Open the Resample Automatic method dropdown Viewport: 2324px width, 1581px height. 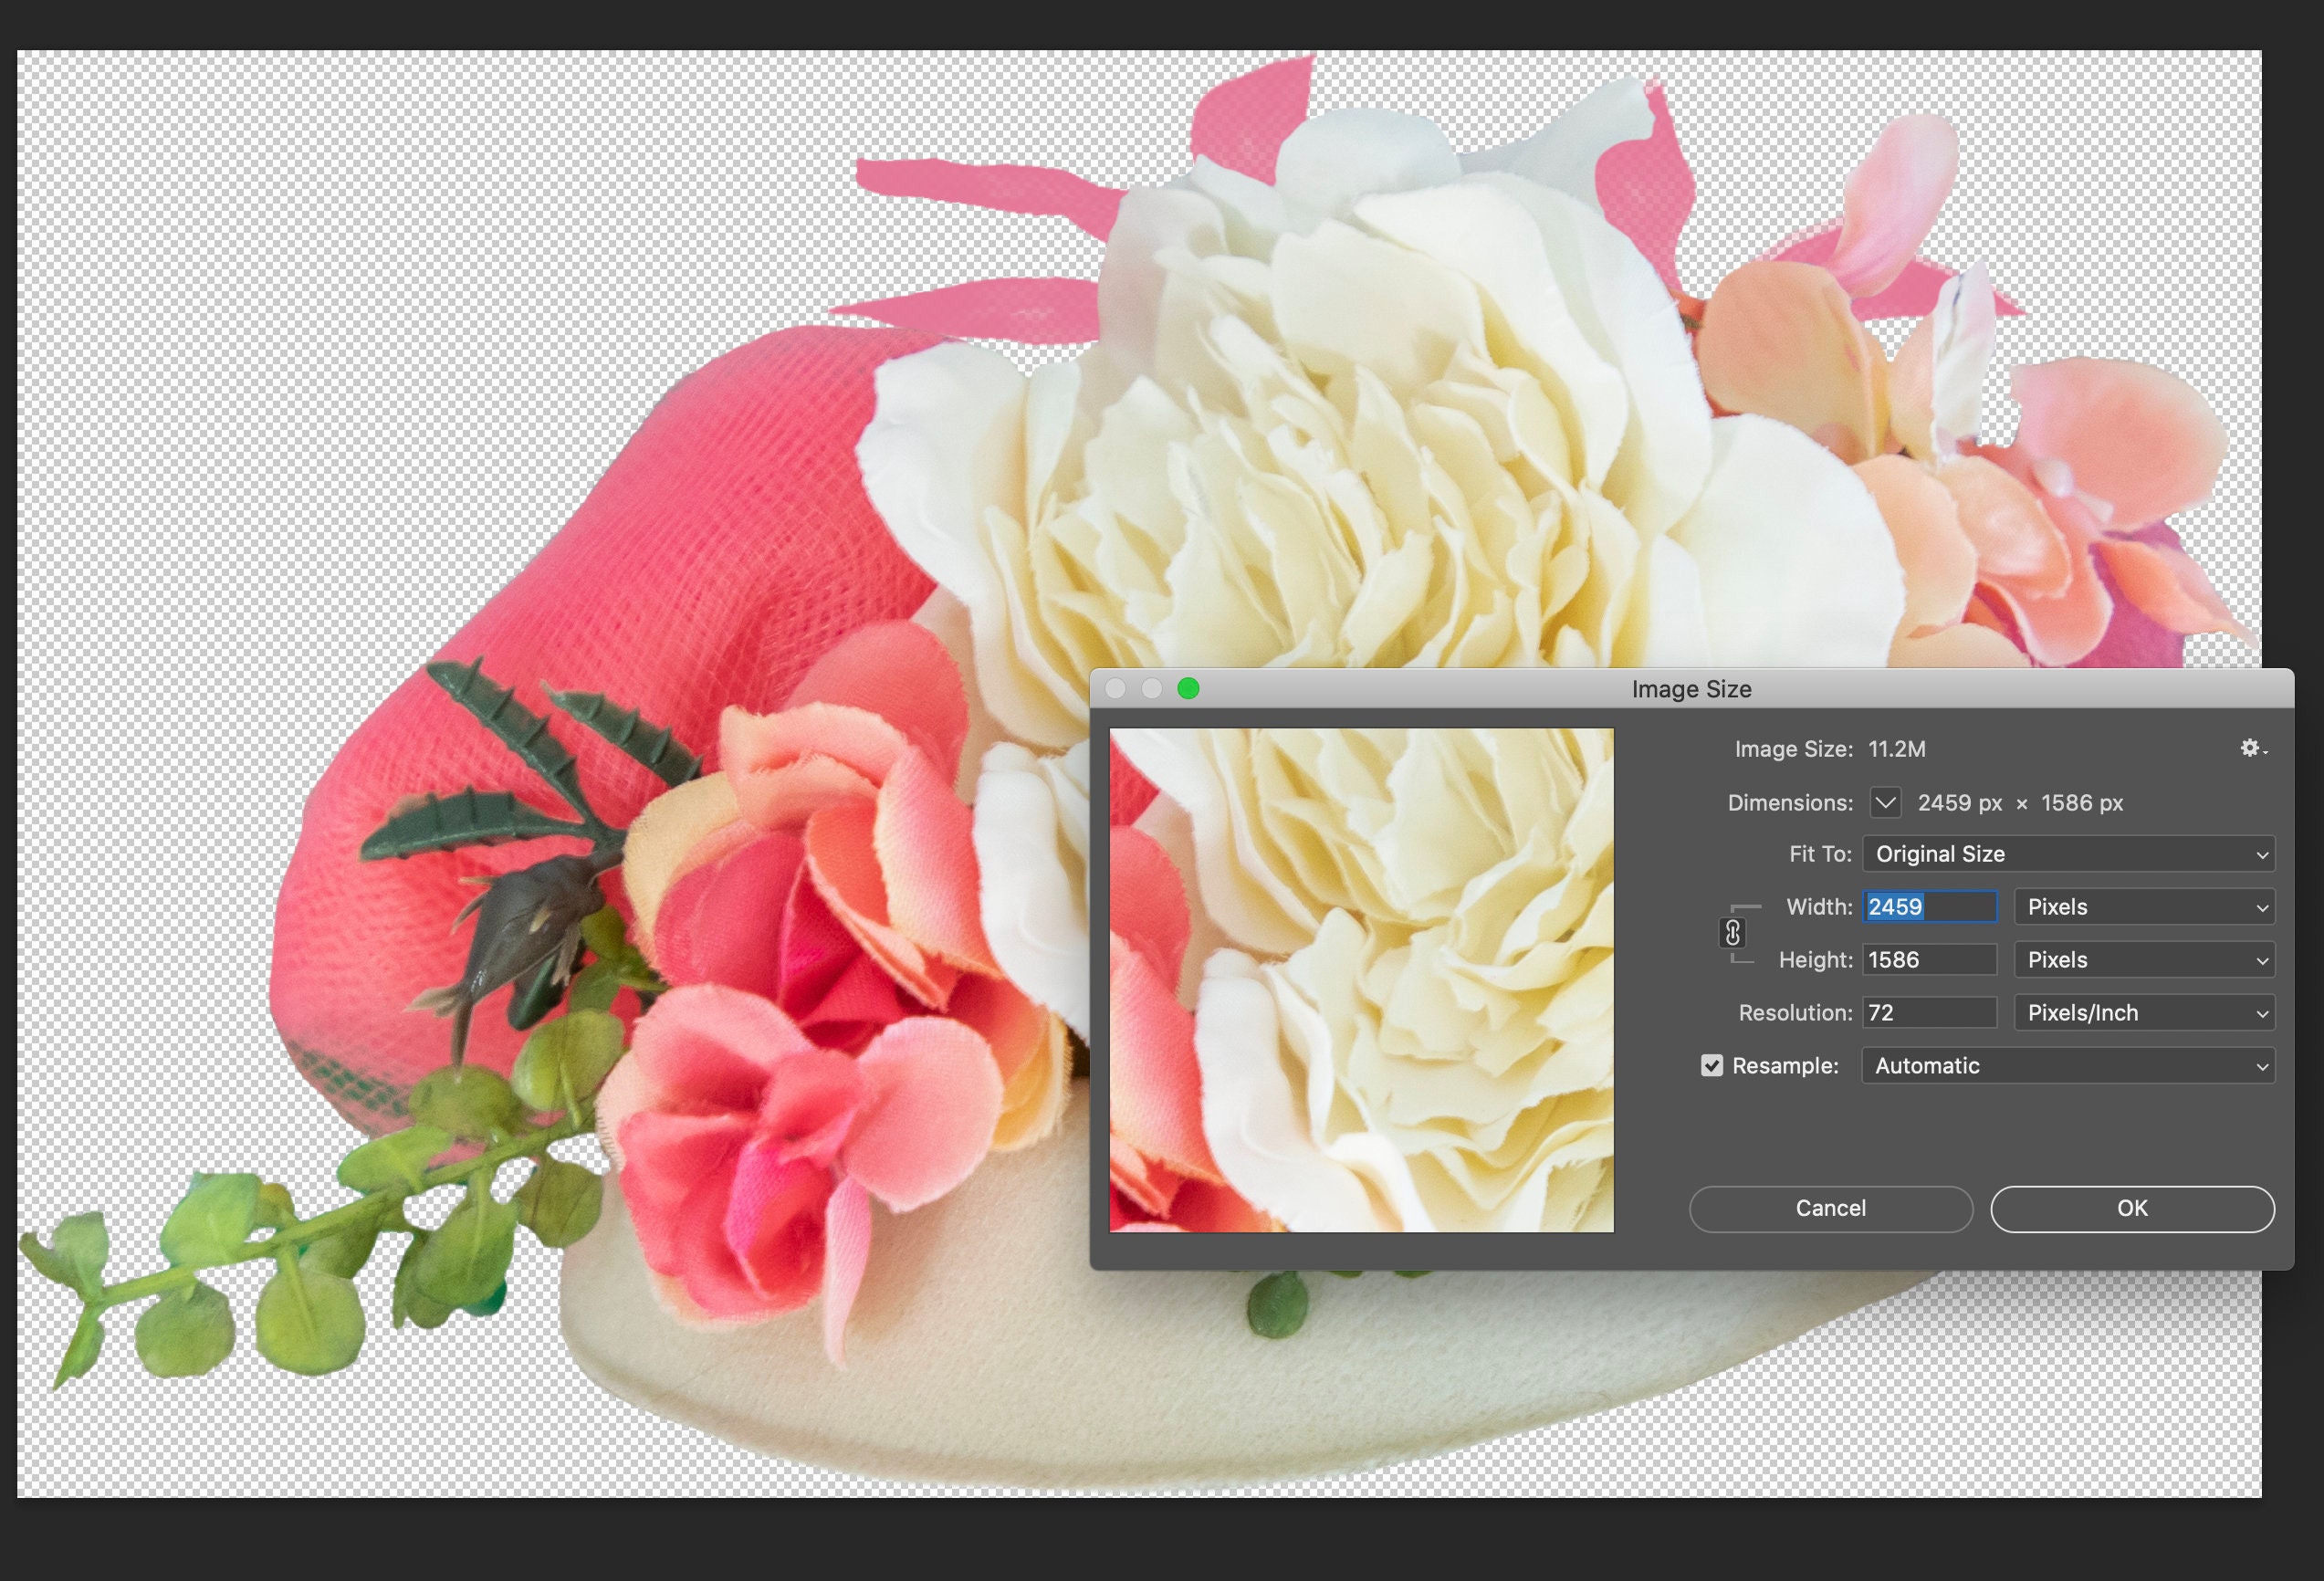coord(2068,1066)
